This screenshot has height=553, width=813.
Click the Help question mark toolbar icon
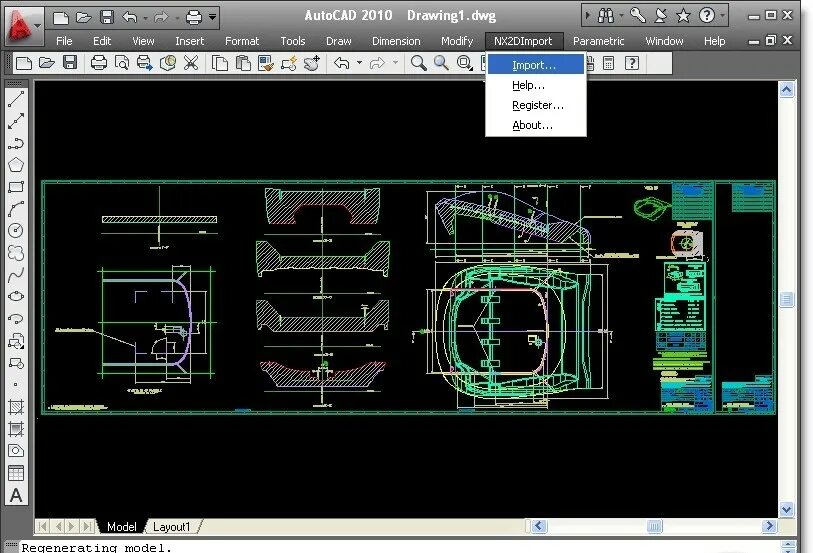632,63
